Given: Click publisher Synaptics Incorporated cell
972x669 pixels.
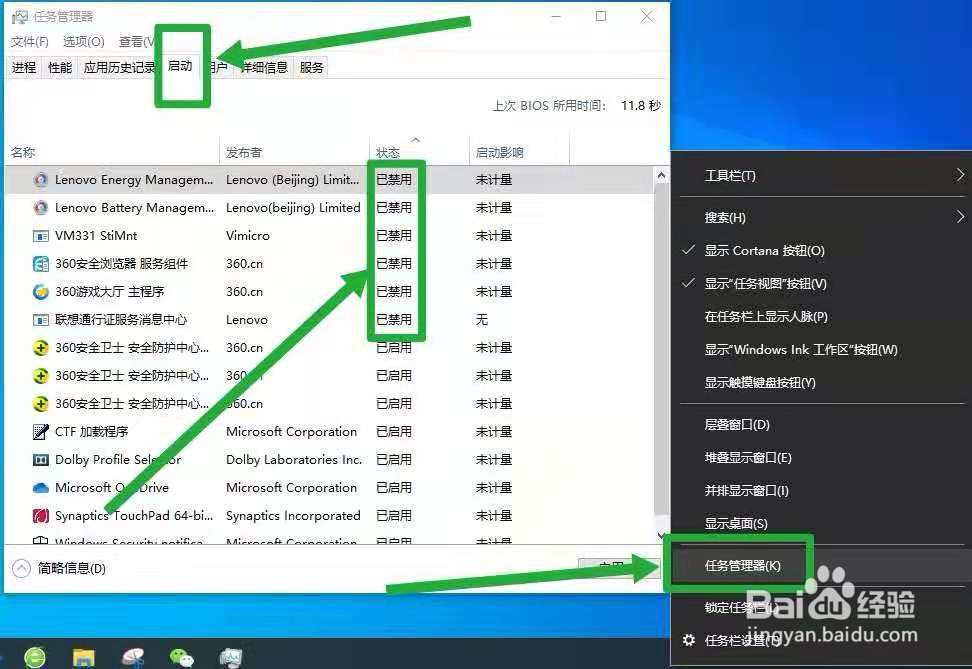Looking at the screenshot, I should pos(293,516).
